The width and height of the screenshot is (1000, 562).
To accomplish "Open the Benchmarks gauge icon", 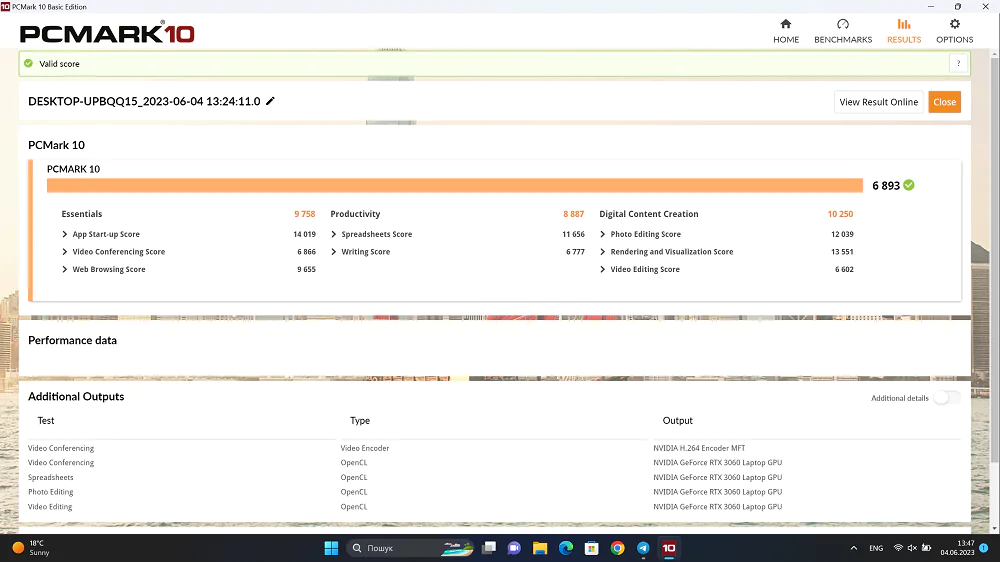I will 842,24.
